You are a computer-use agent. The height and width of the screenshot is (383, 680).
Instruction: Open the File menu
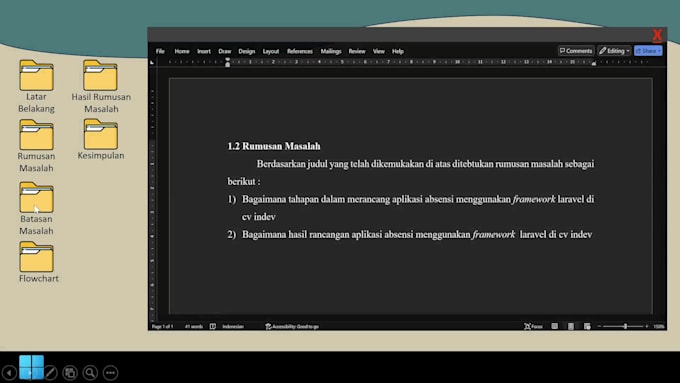pos(160,51)
